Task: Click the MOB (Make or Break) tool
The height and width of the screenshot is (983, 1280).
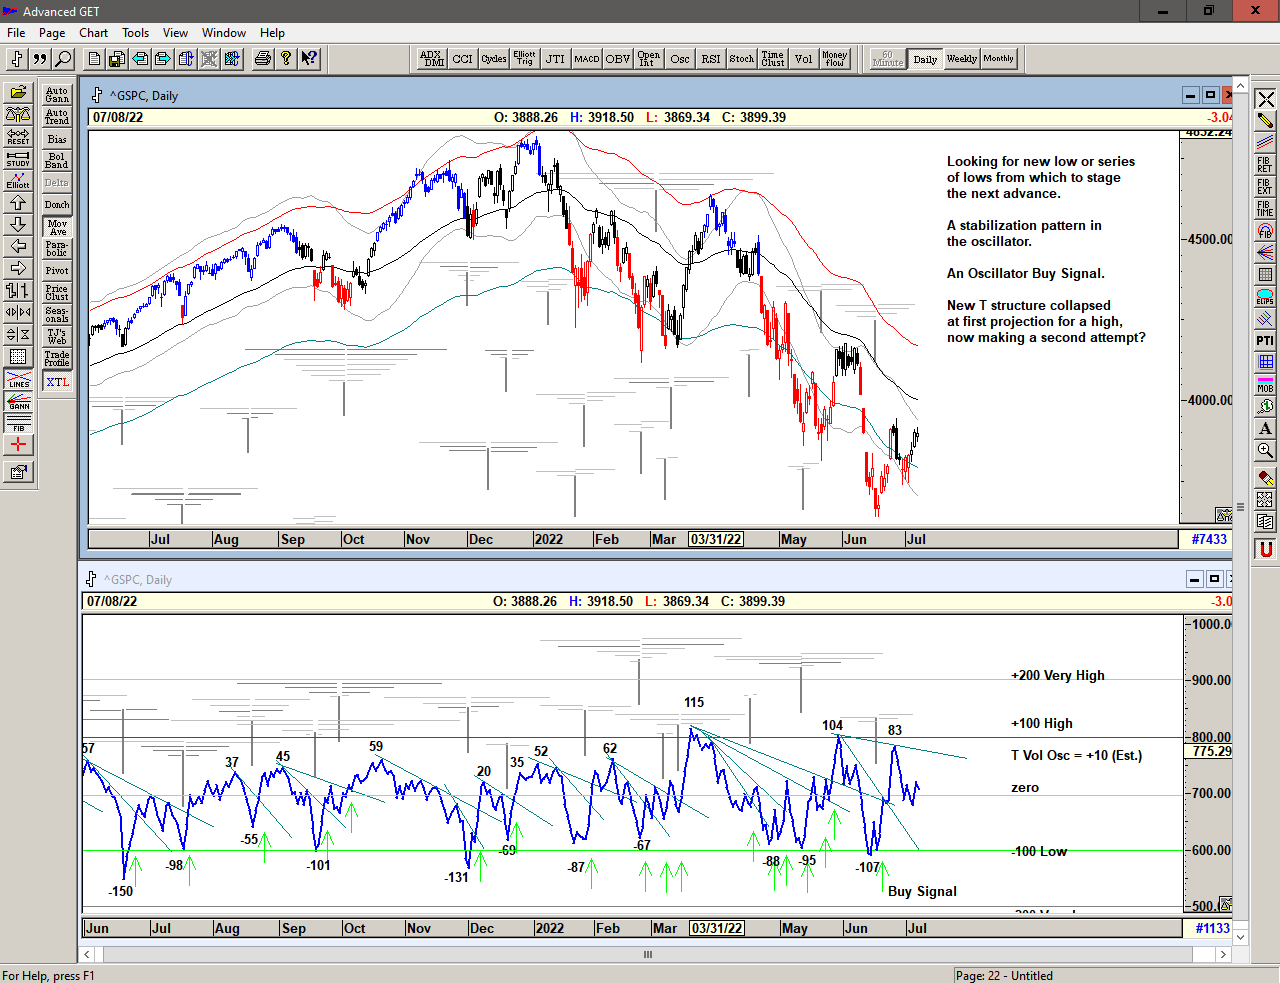Action: 1265,384
